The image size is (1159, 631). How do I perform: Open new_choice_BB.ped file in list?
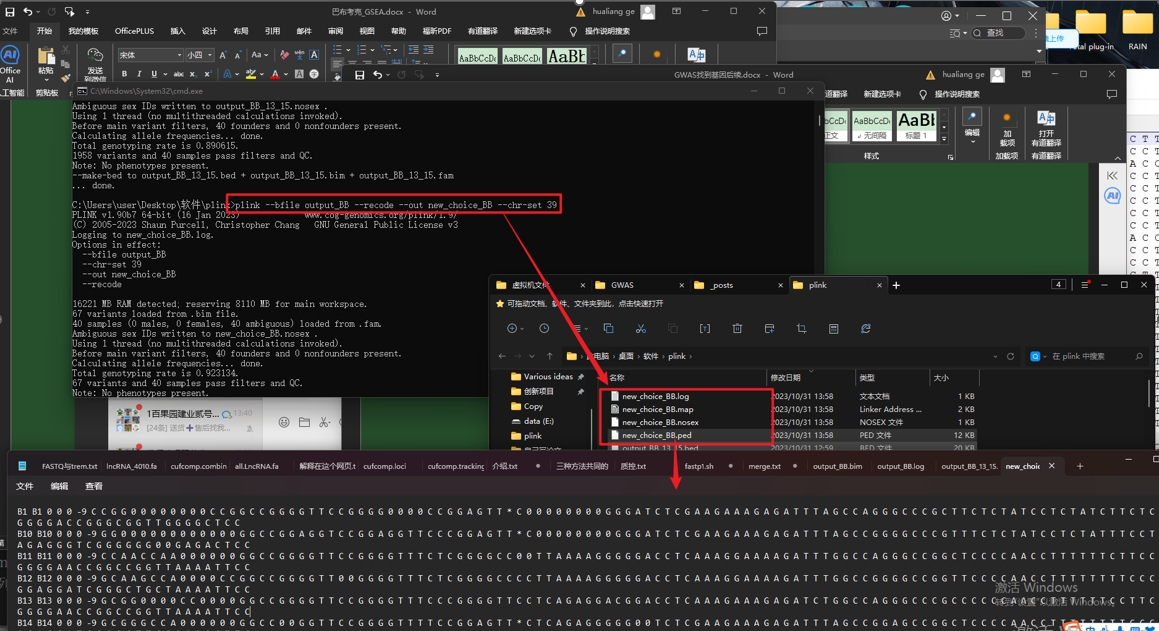pos(656,435)
